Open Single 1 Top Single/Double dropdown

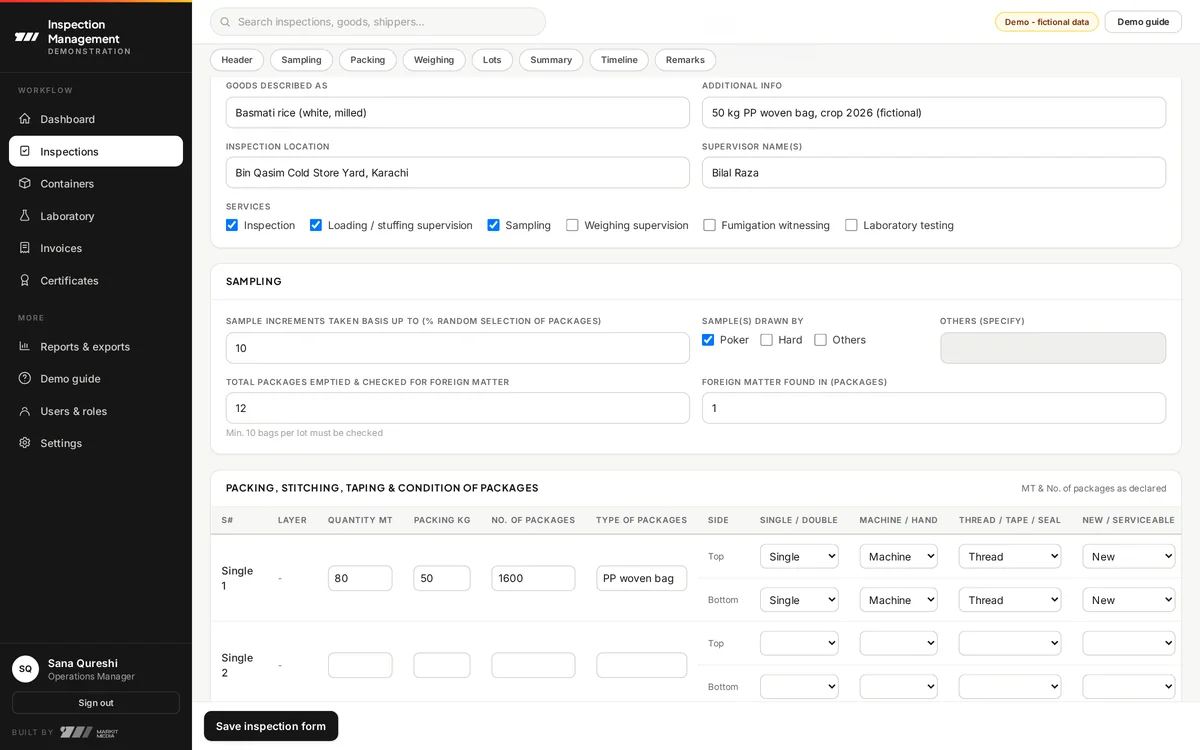(x=799, y=556)
